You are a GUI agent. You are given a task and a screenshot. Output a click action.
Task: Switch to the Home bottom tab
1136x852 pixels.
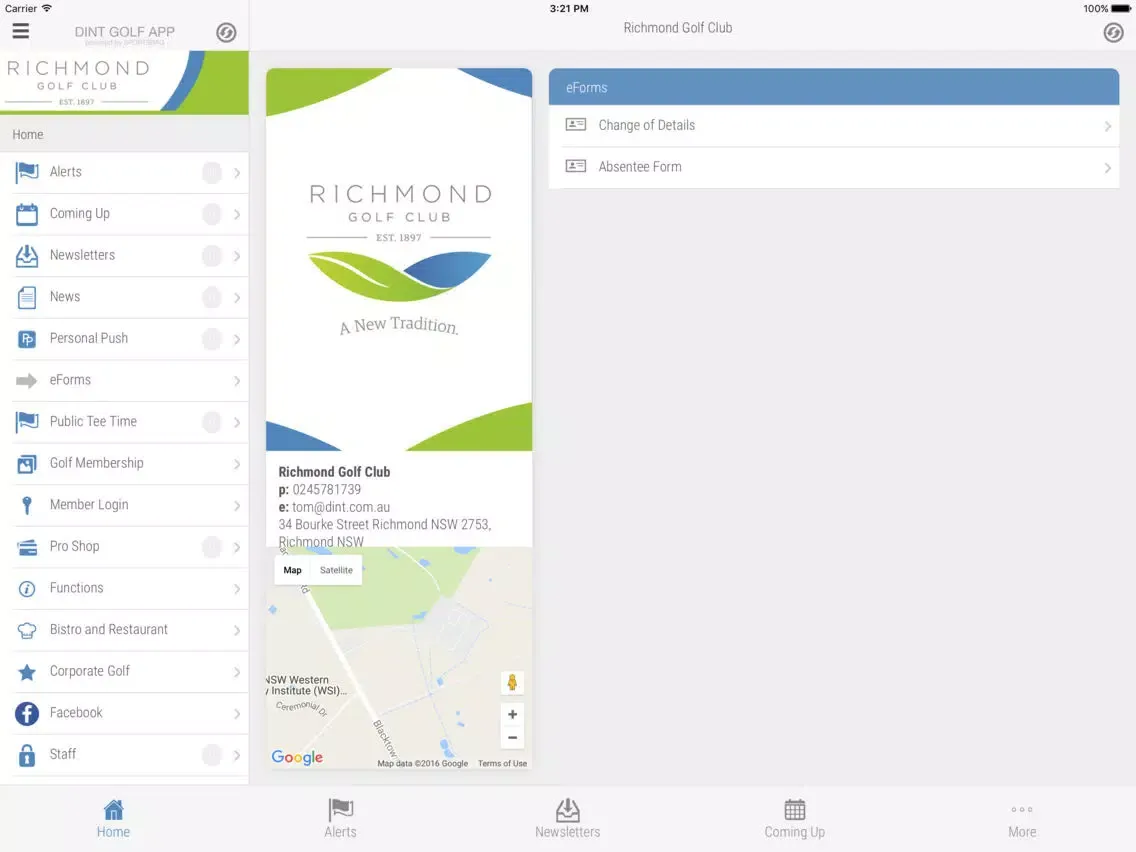tap(114, 819)
